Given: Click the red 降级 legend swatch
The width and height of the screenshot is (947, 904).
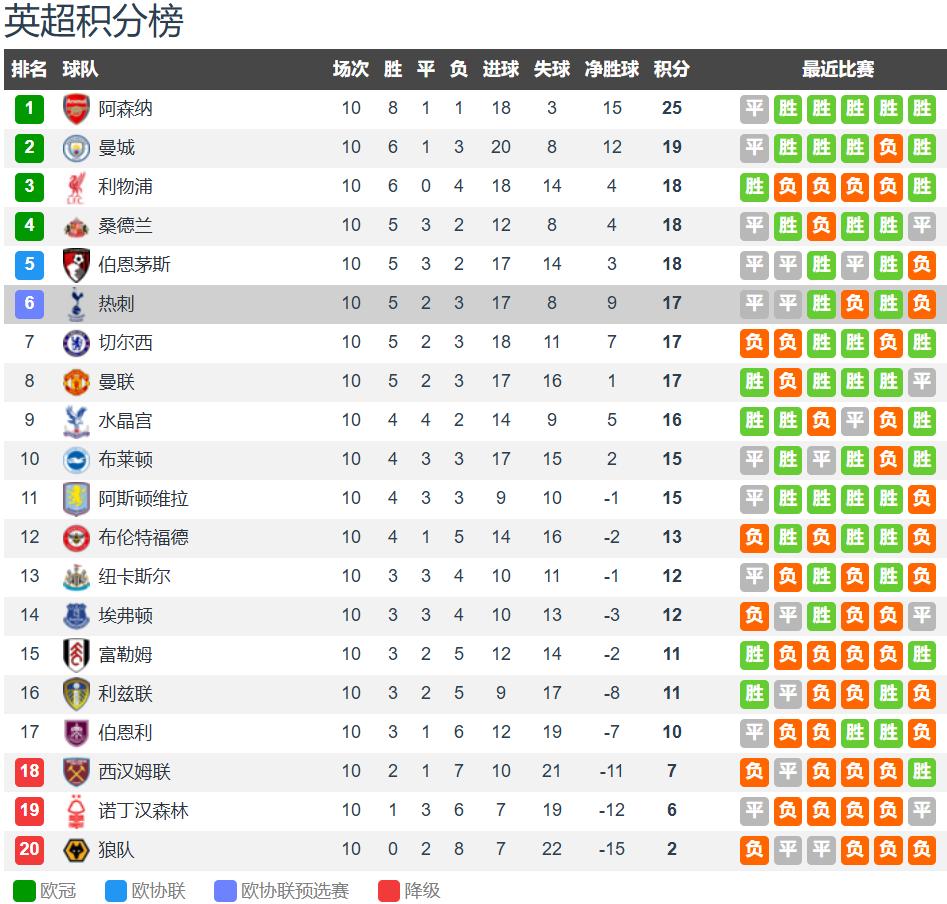Looking at the screenshot, I should click(389, 891).
